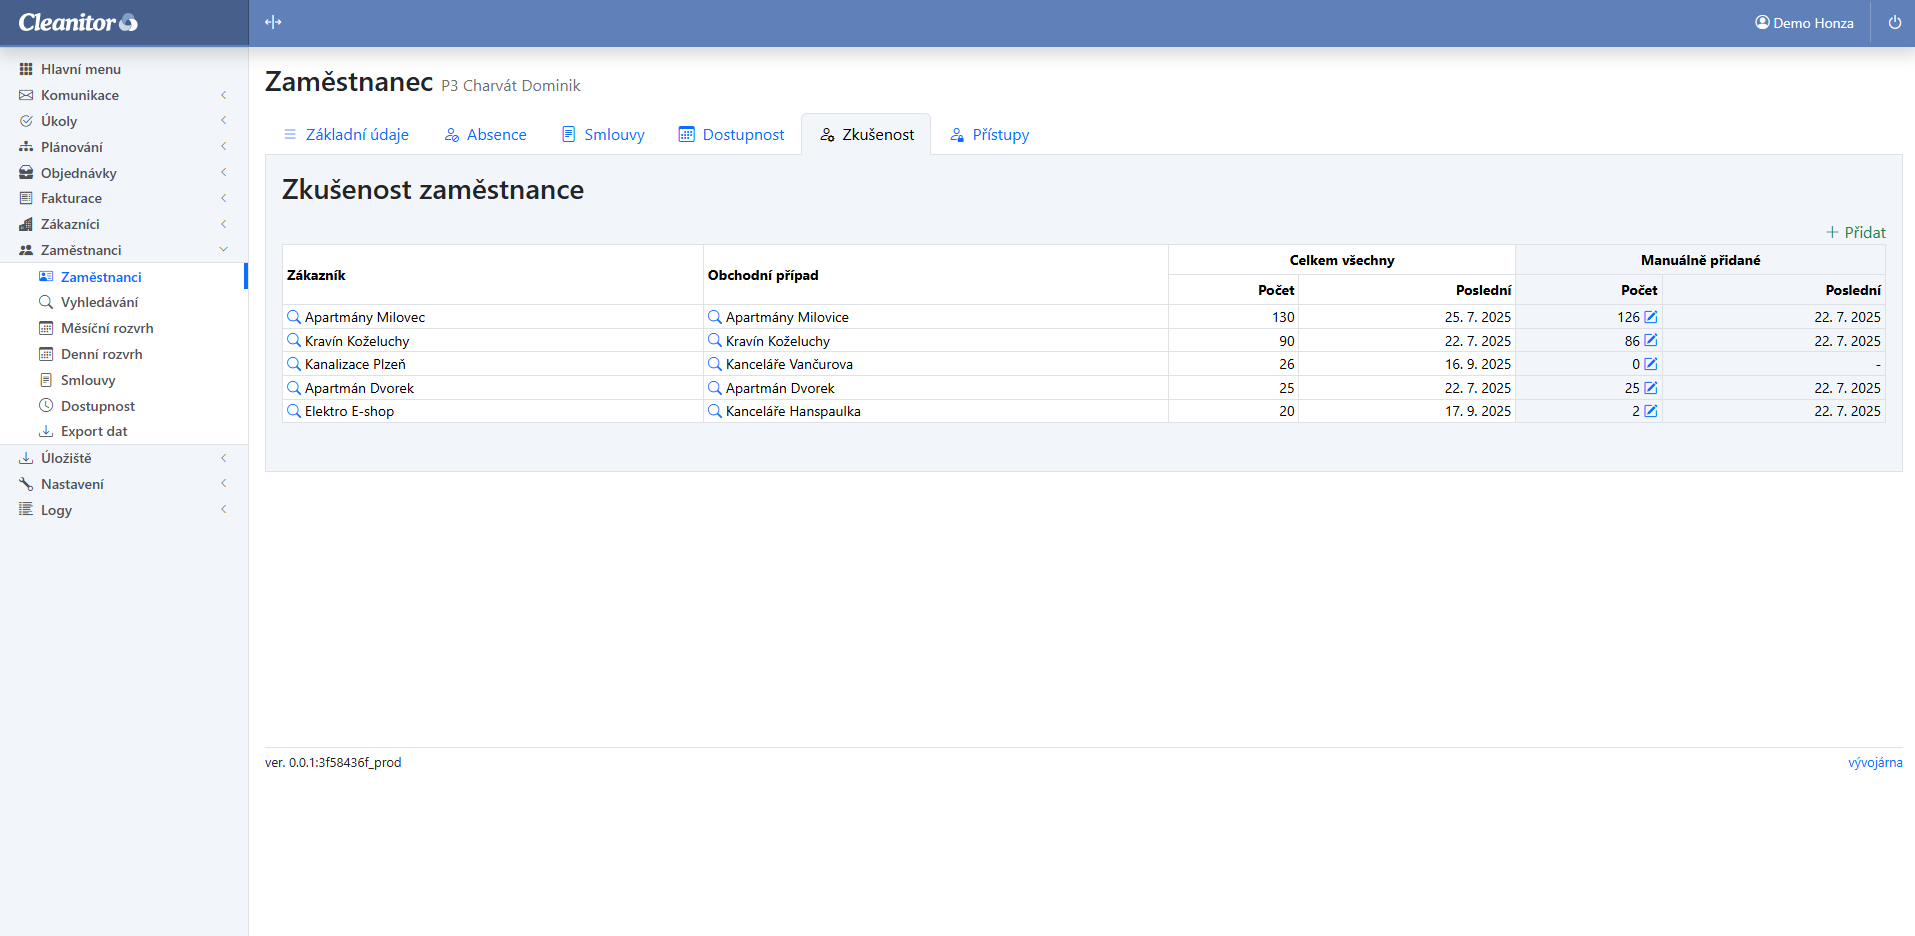The width and height of the screenshot is (1915, 936).
Task: Click the Cleanitor logo
Action: coord(78,22)
